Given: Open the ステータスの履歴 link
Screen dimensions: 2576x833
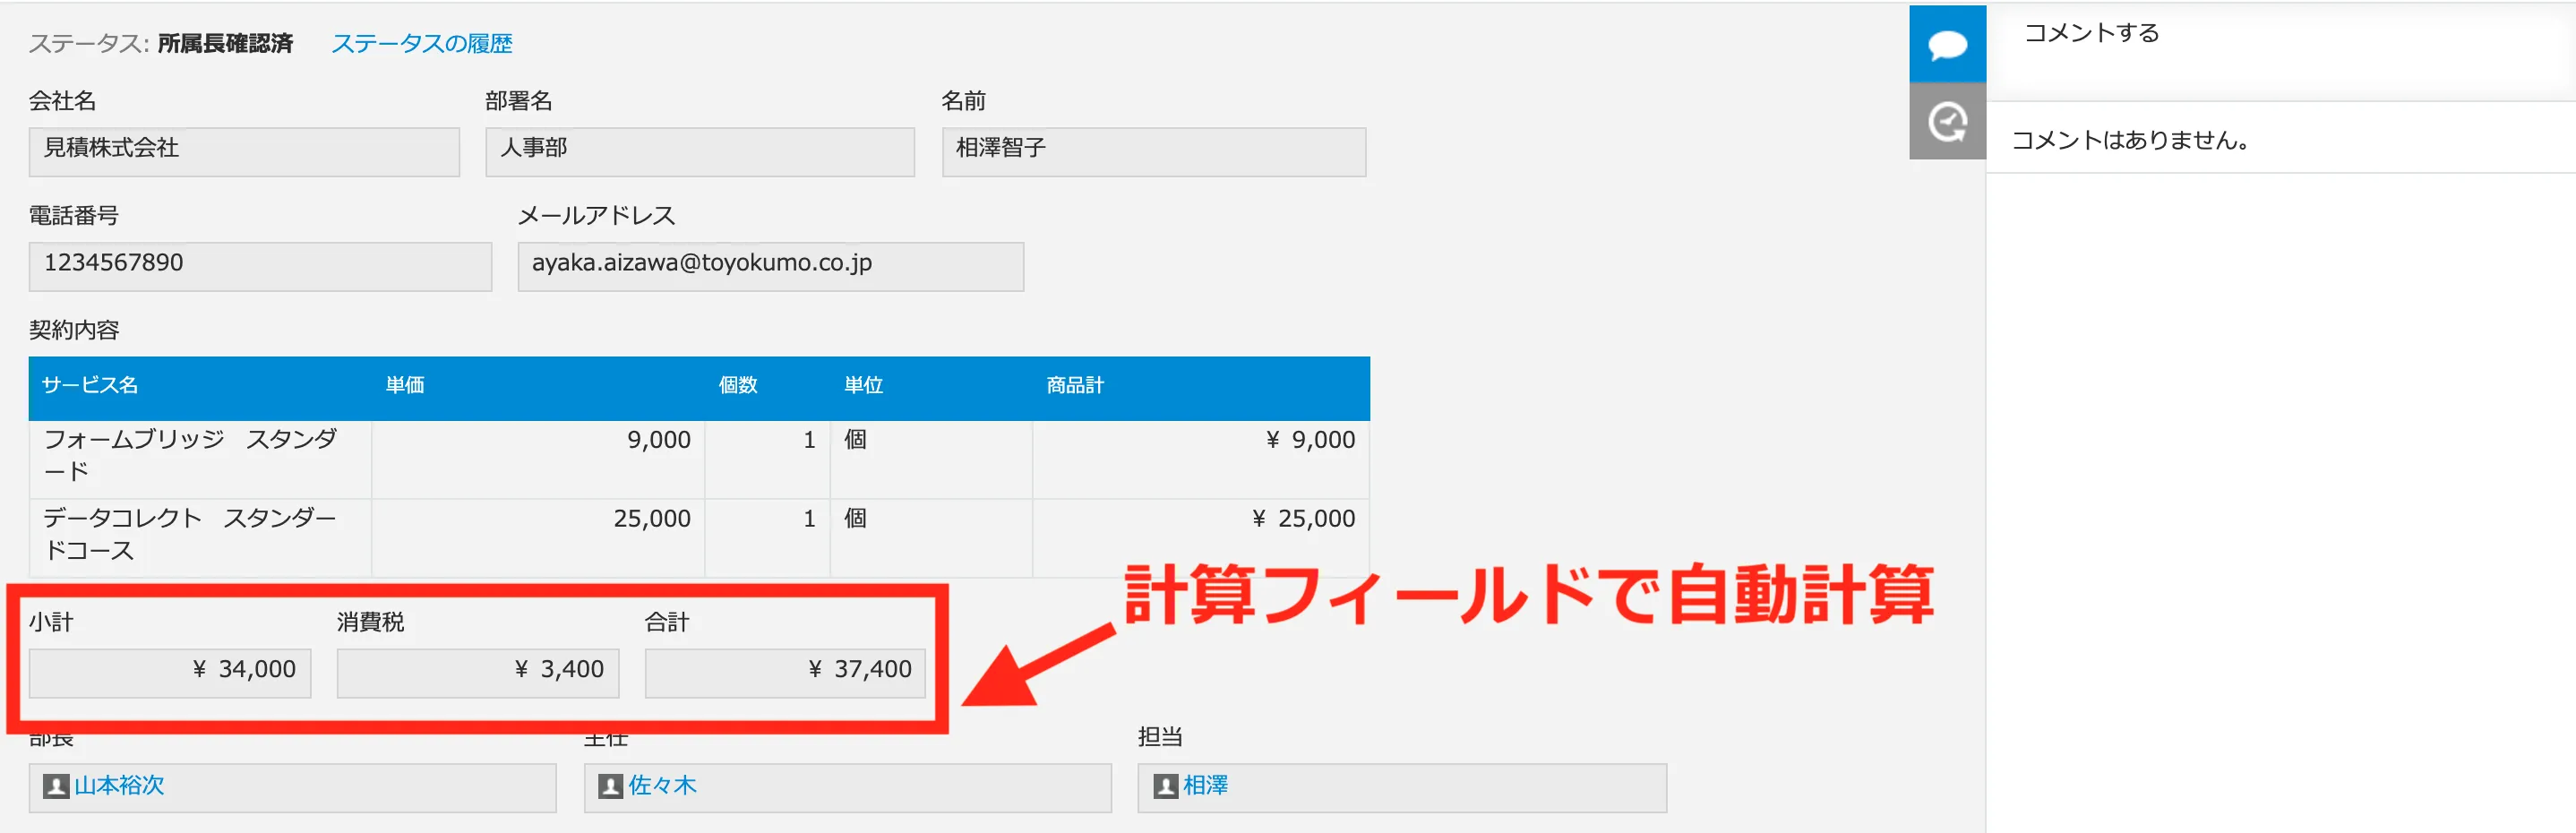Looking at the screenshot, I should (421, 44).
